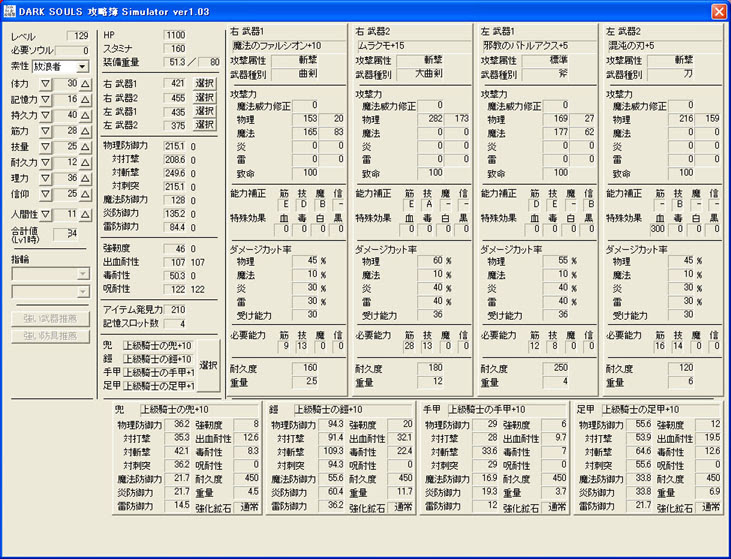Click ムラクモ physical attack value 282

pyautogui.click(x=431, y=119)
